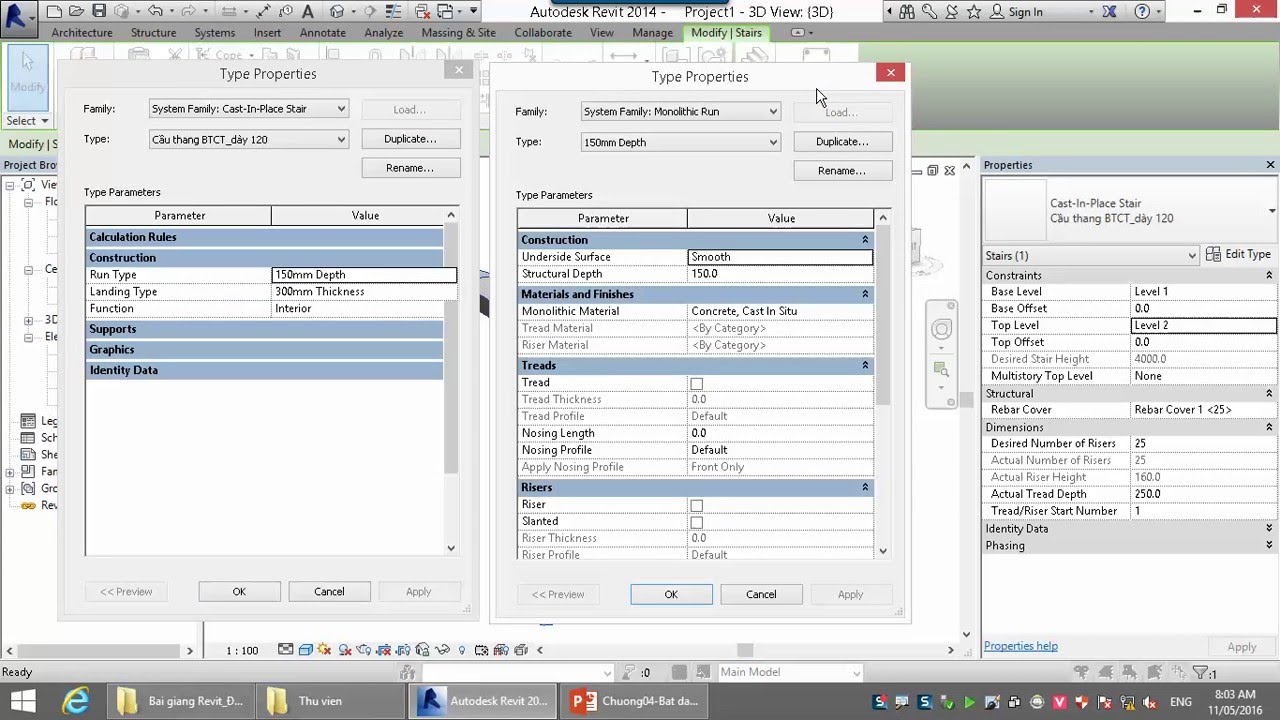Screen dimensions: 1280x720
Task: Click the Undo arrow icon
Action: coord(155,12)
